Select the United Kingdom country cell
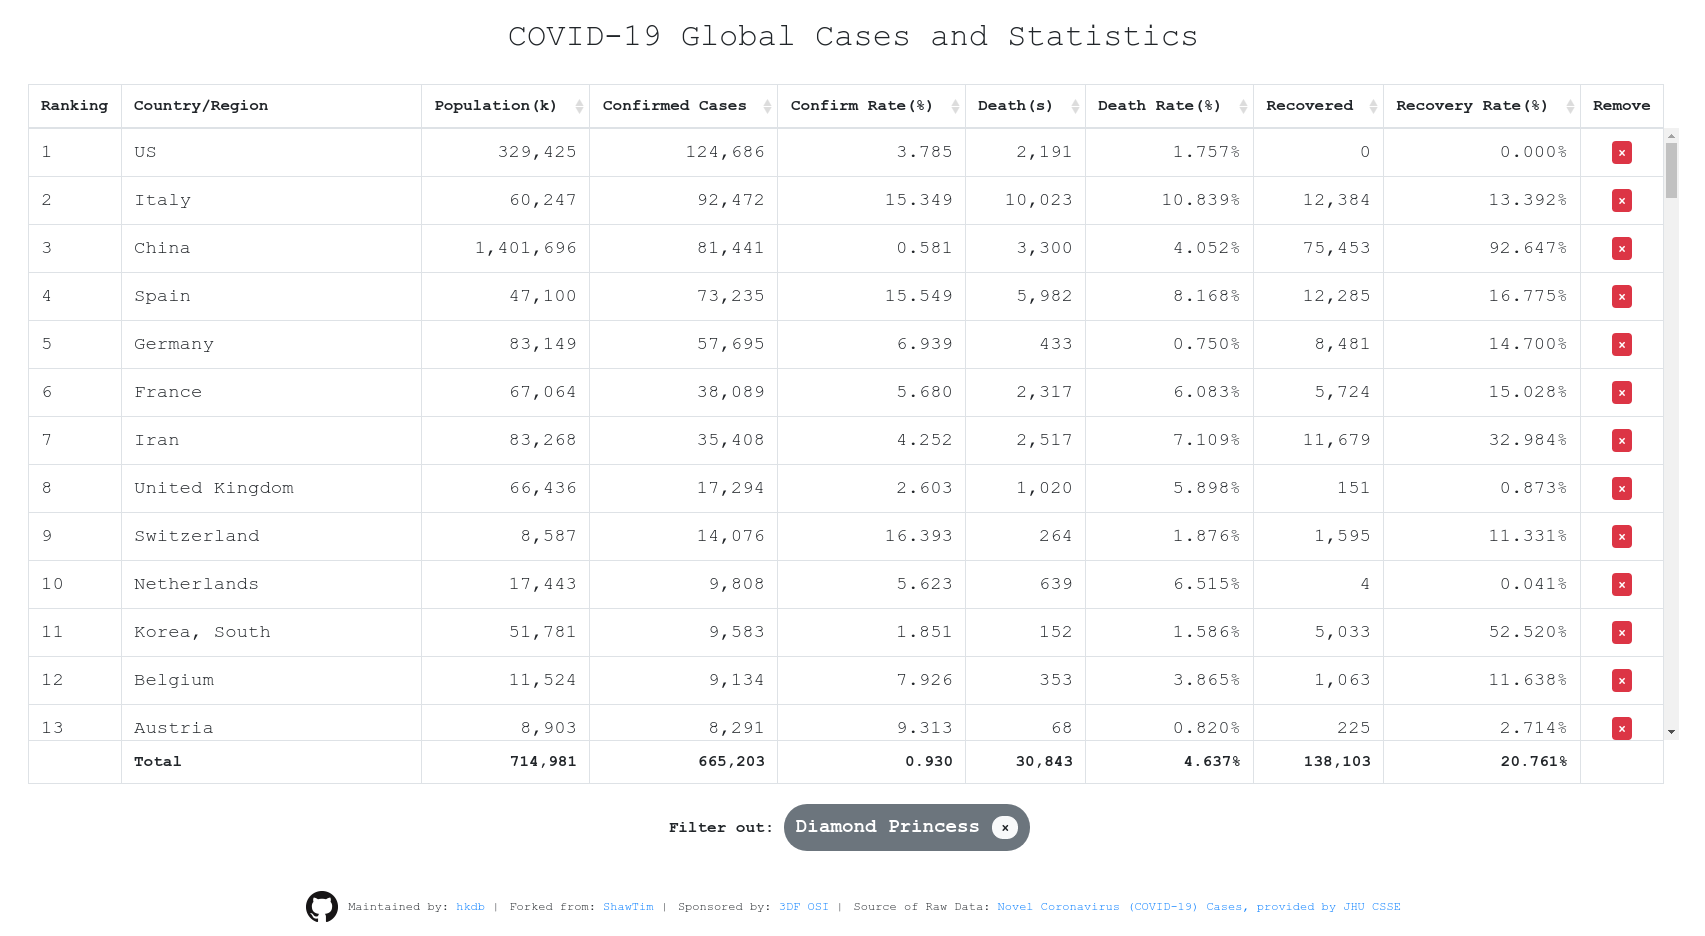The image size is (1705, 936). pos(271,488)
